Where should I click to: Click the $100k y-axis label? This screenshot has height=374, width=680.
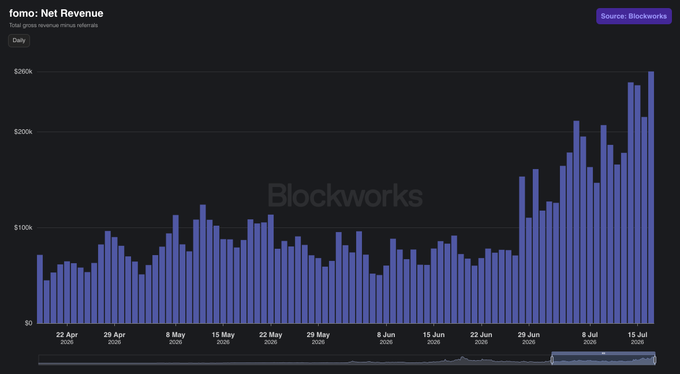tap(23, 227)
